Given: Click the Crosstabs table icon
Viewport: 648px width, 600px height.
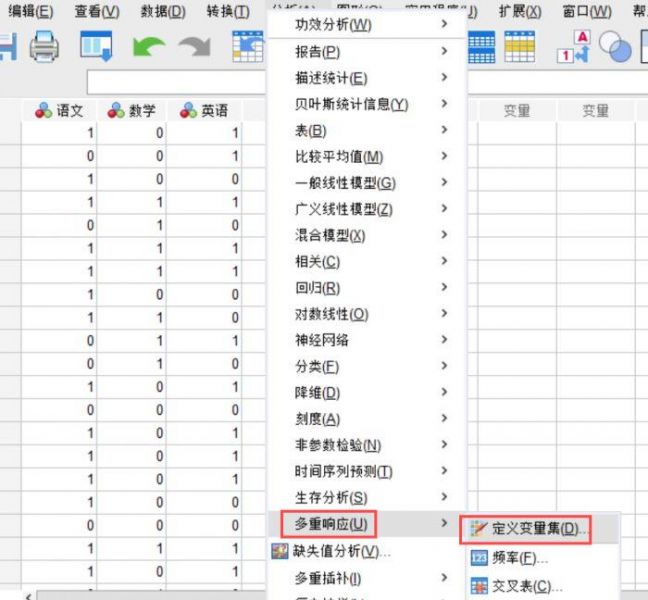Looking at the screenshot, I should (x=479, y=586).
